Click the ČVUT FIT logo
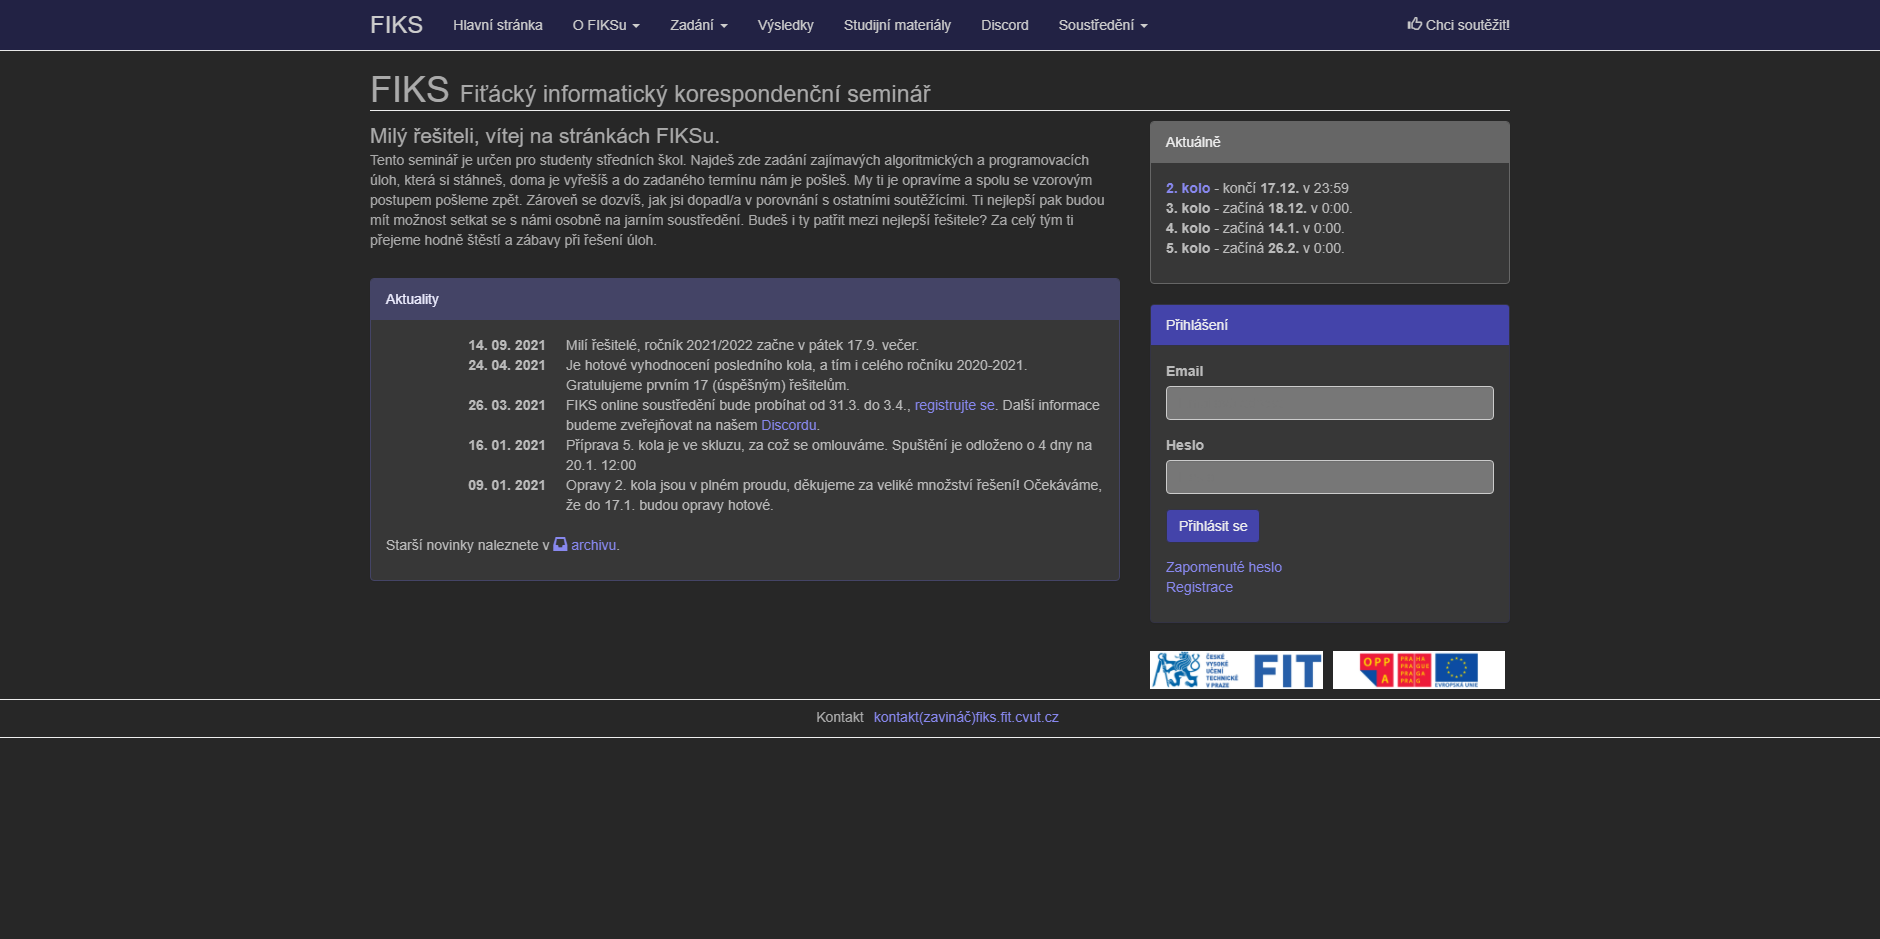The height and width of the screenshot is (939, 1880). point(1236,670)
